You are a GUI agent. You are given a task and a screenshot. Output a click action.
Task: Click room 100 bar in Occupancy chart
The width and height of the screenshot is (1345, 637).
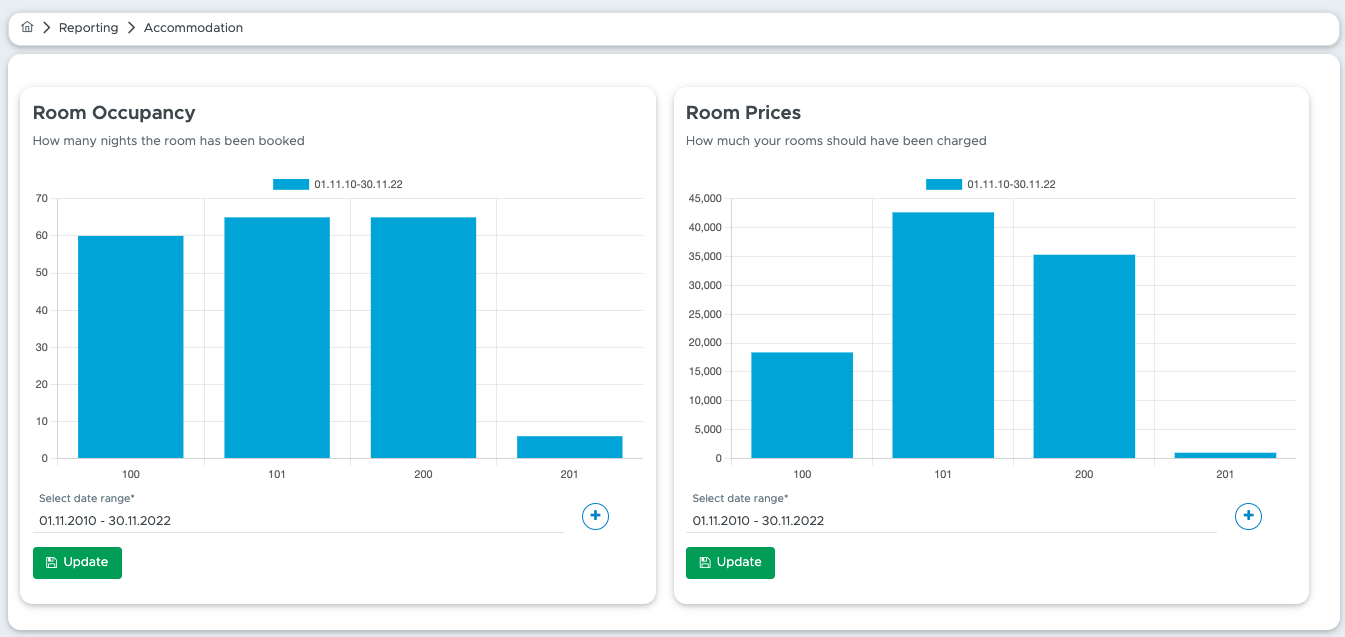point(131,347)
